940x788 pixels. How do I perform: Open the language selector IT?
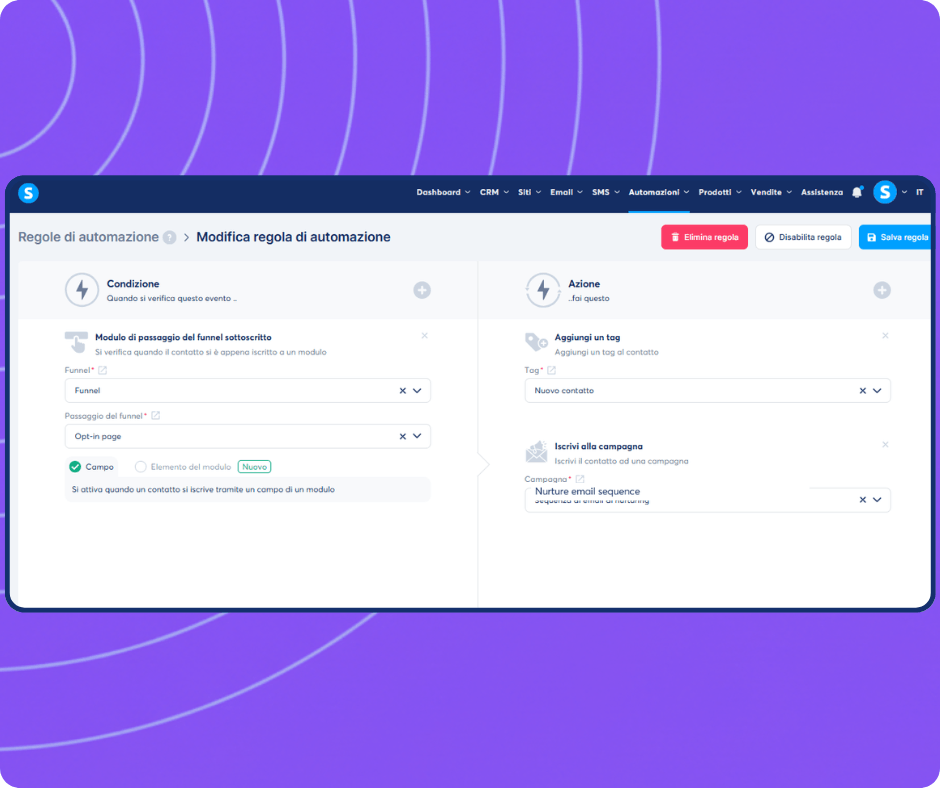(920, 193)
